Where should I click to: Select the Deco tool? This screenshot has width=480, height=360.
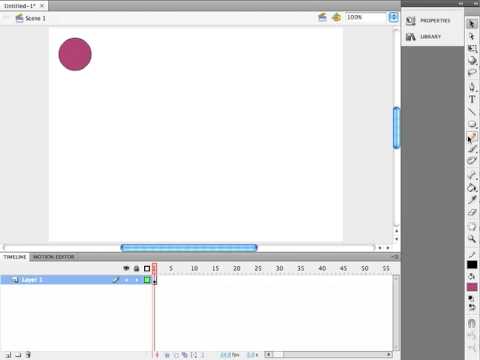(472, 161)
